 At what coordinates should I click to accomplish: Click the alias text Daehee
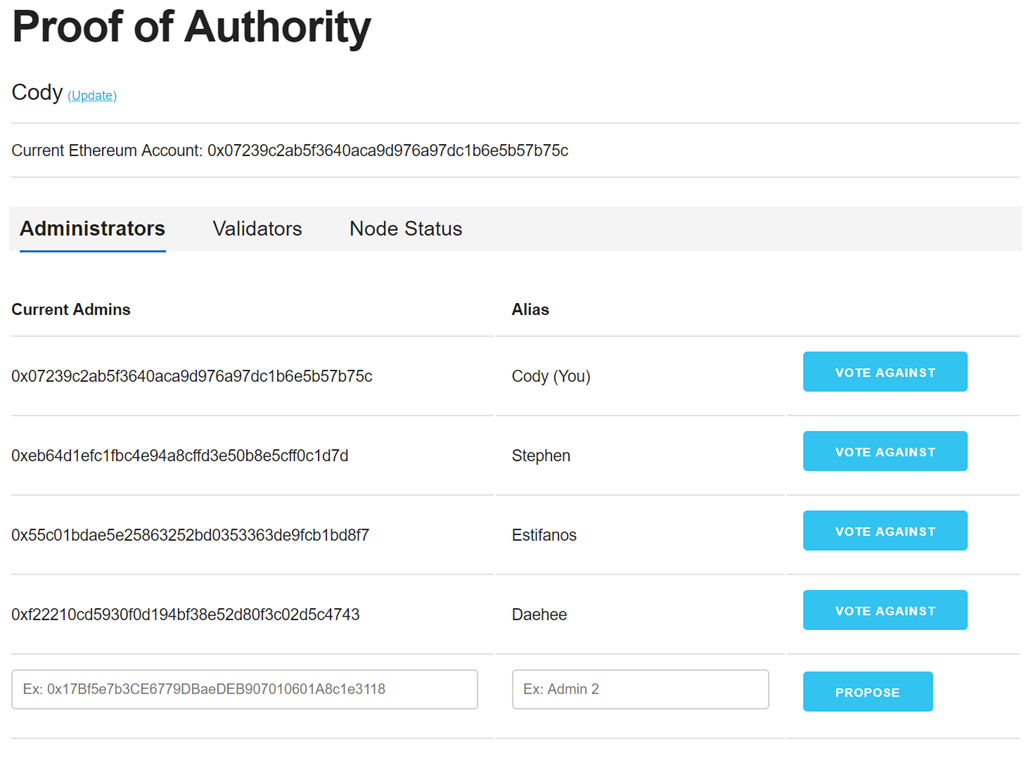click(x=539, y=615)
